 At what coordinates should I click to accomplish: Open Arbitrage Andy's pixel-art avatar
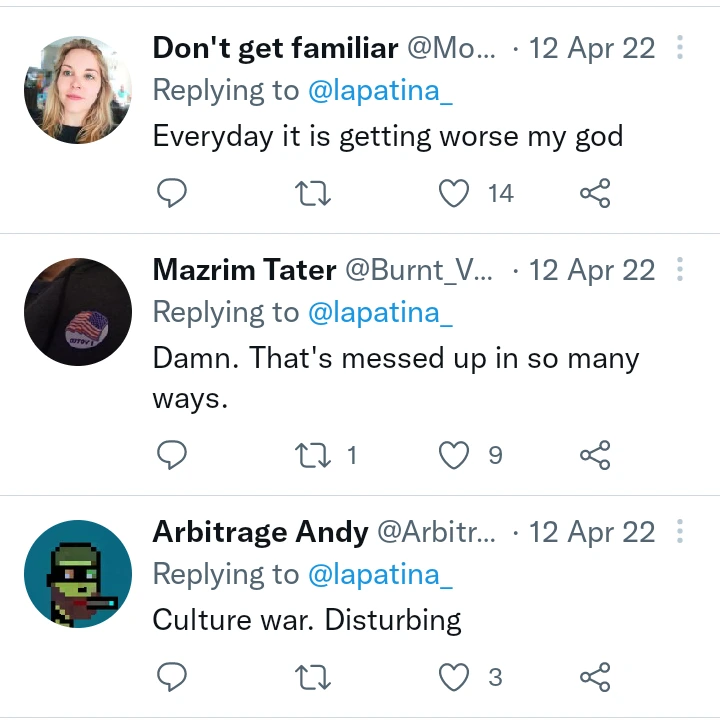[x=78, y=574]
